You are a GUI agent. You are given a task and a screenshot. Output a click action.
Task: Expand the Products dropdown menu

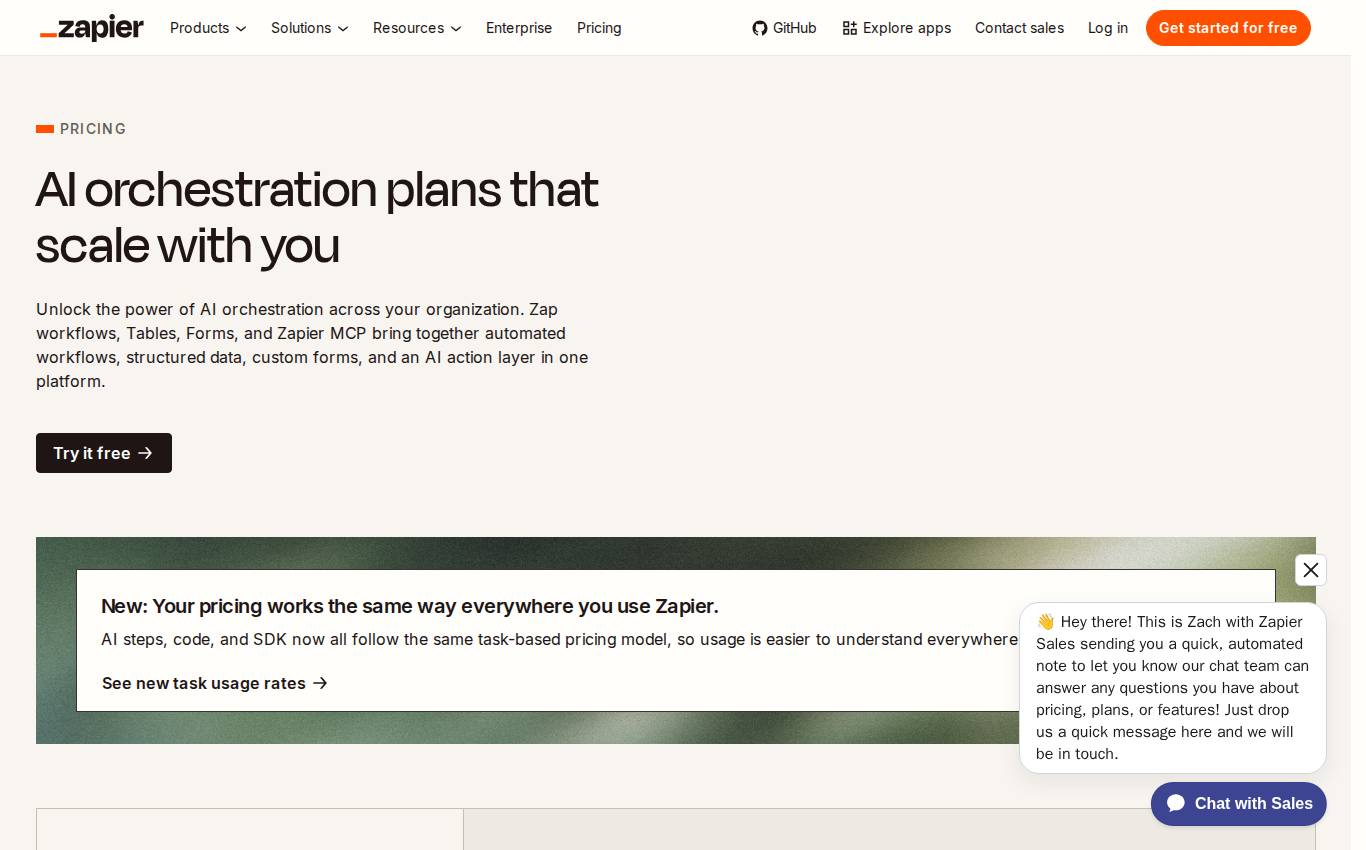click(x=208, y=28)
